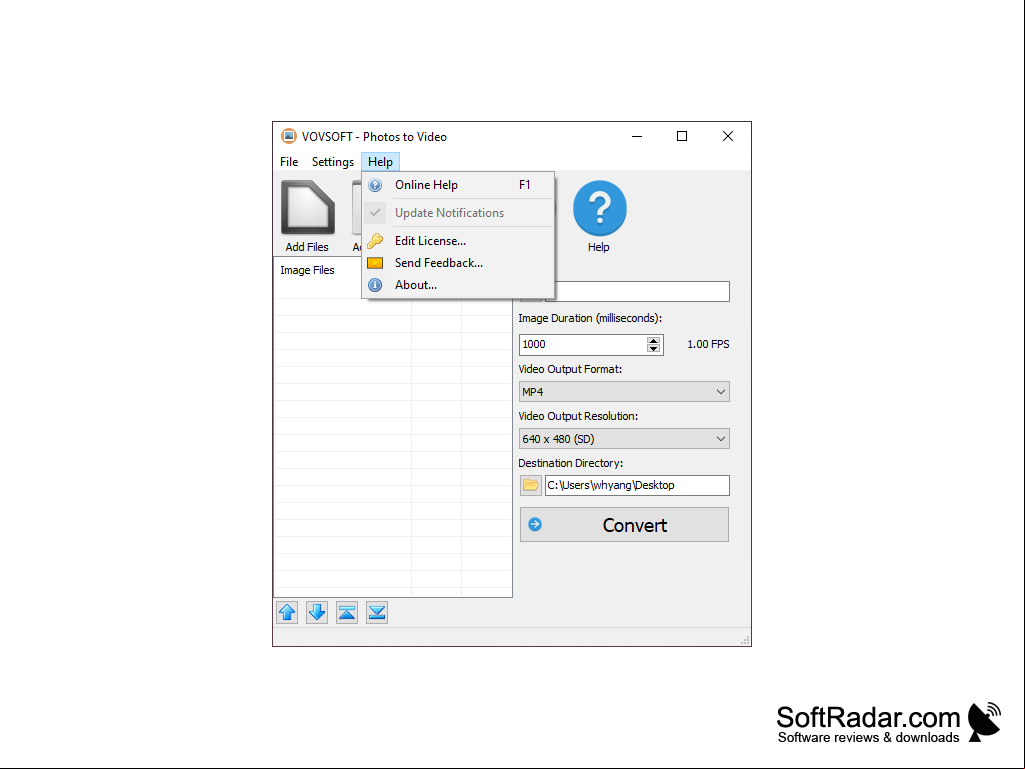Viewport: 1025px width, 769px height.
Task: Toggle the Update Notifications checkmark
Action: (375, 213)
